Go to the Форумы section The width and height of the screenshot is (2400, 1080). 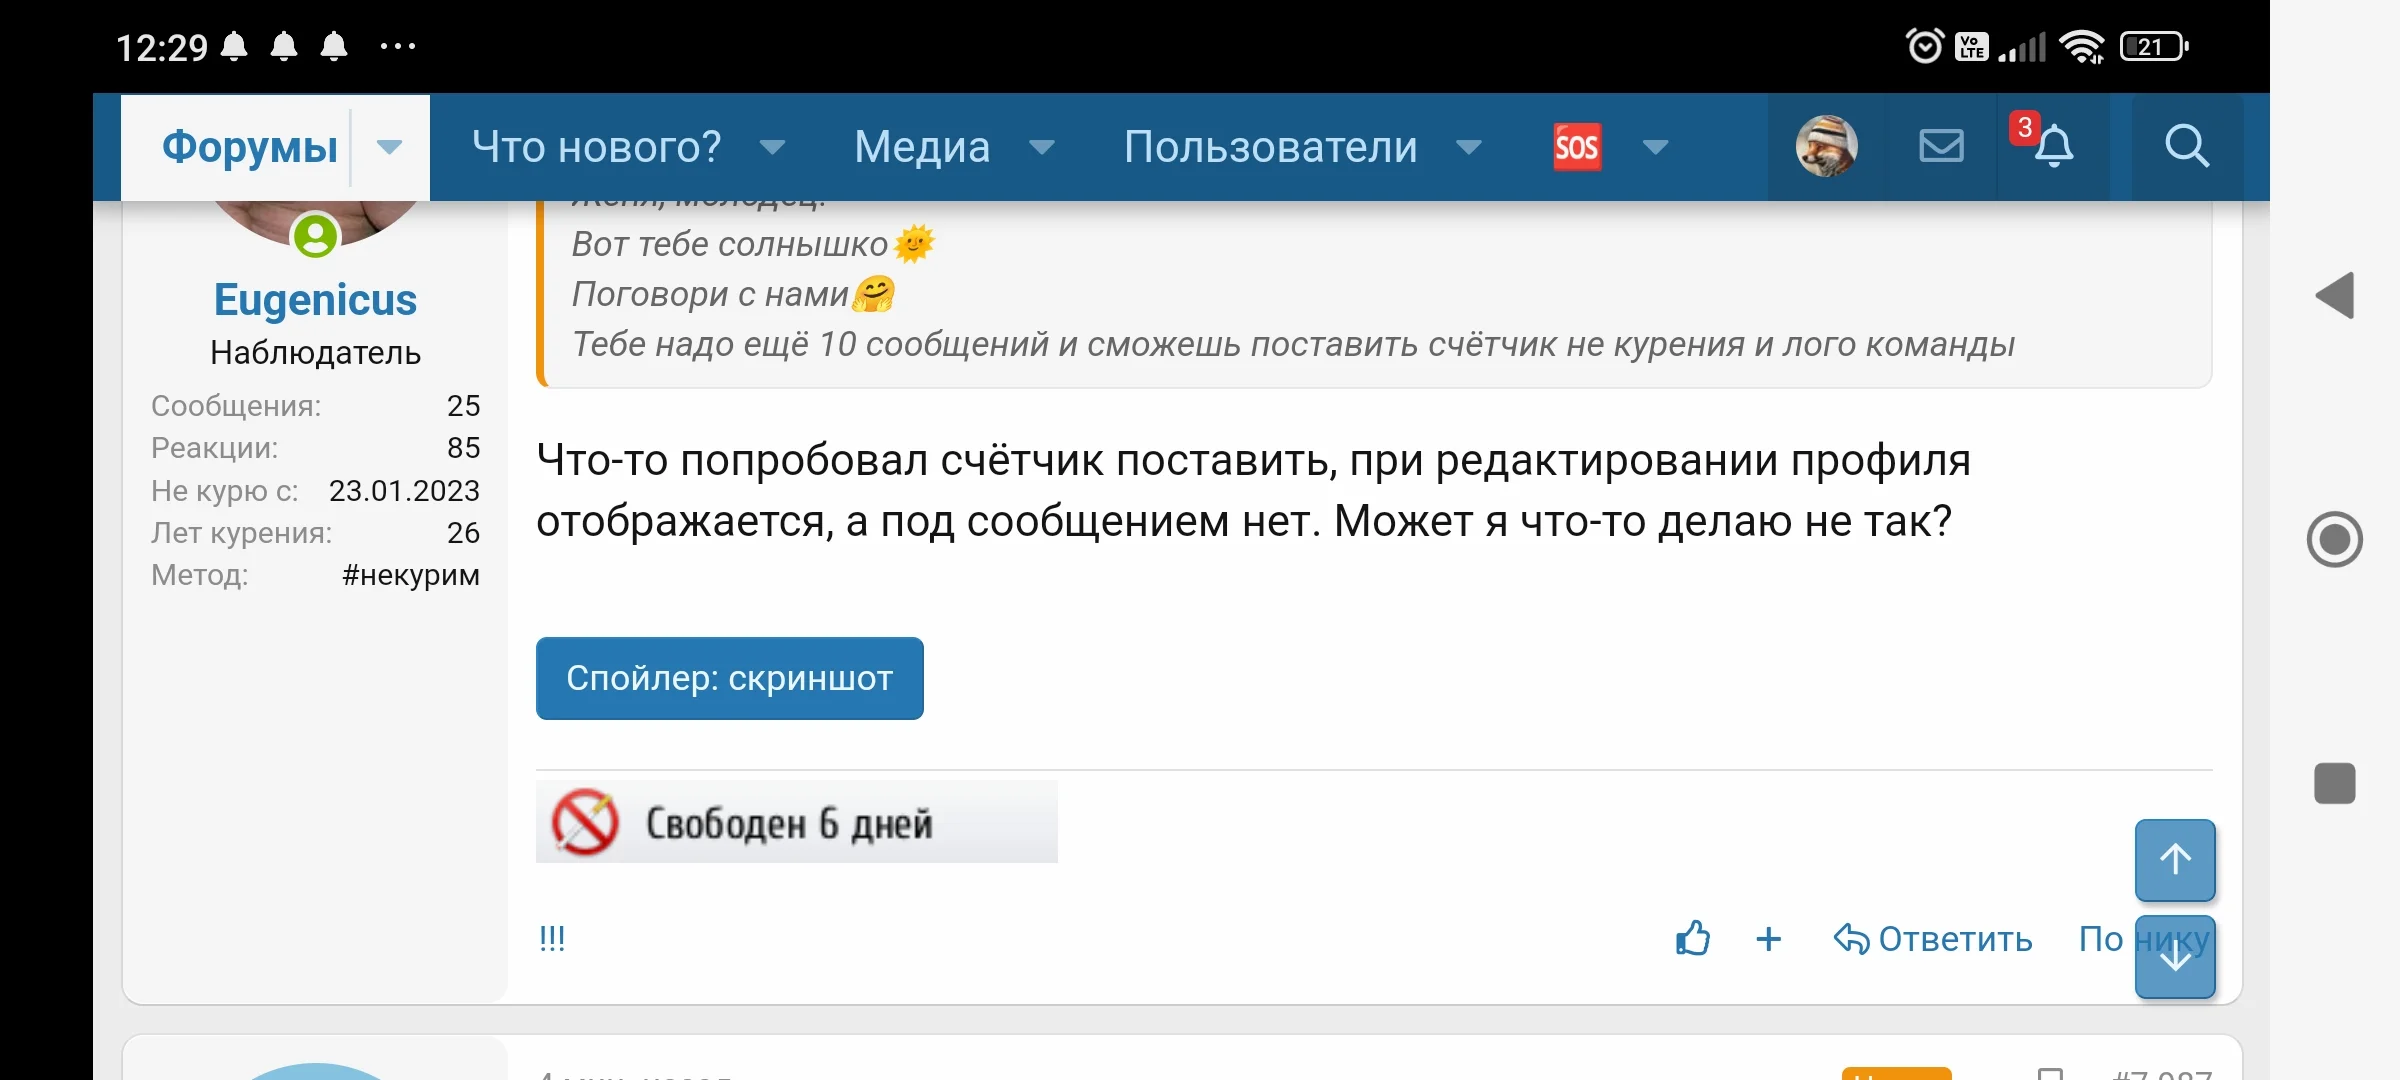tap(249, 146)
